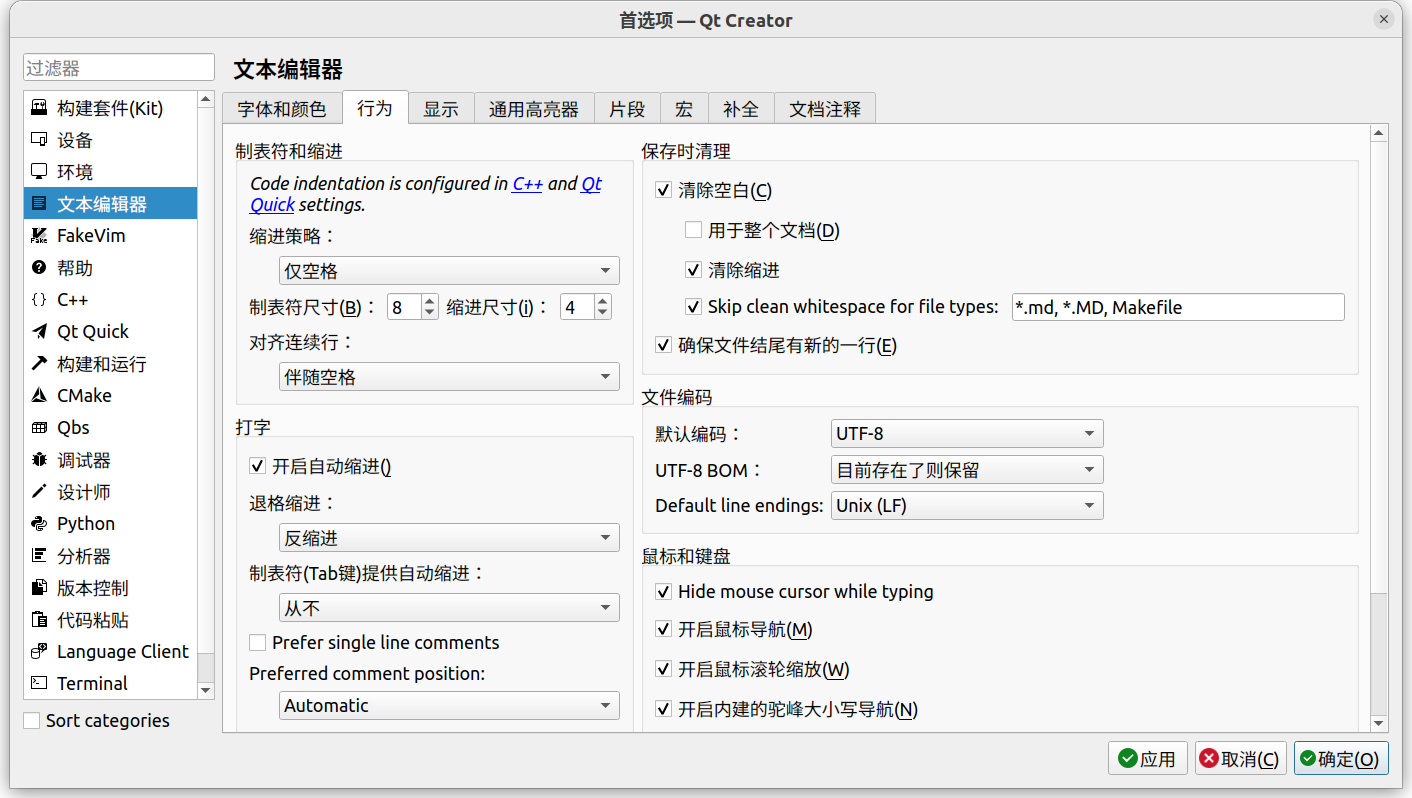
Task: Select the 设备 devices icon
Action: pos(39,140)
